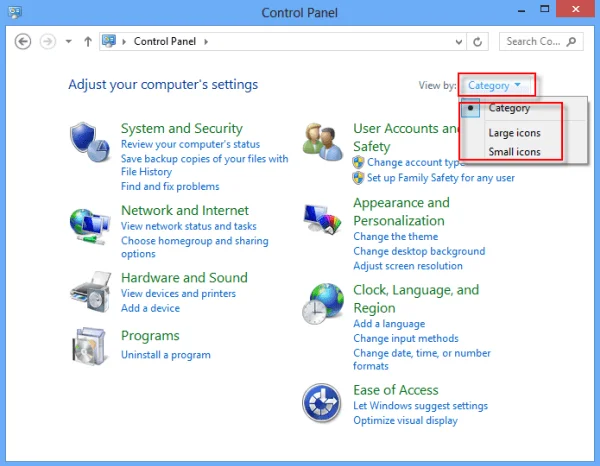
Task: Go up one level with Up arrow
Action: 88,41
